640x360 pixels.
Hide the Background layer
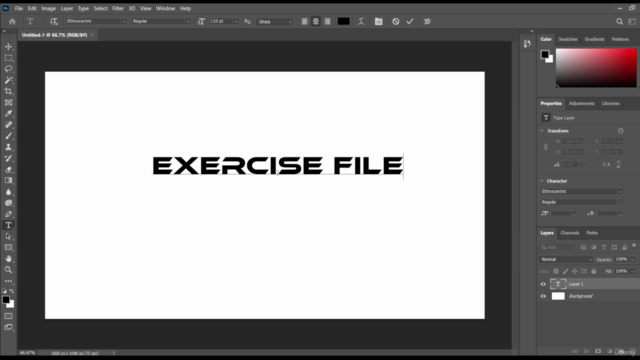point(543,296)
